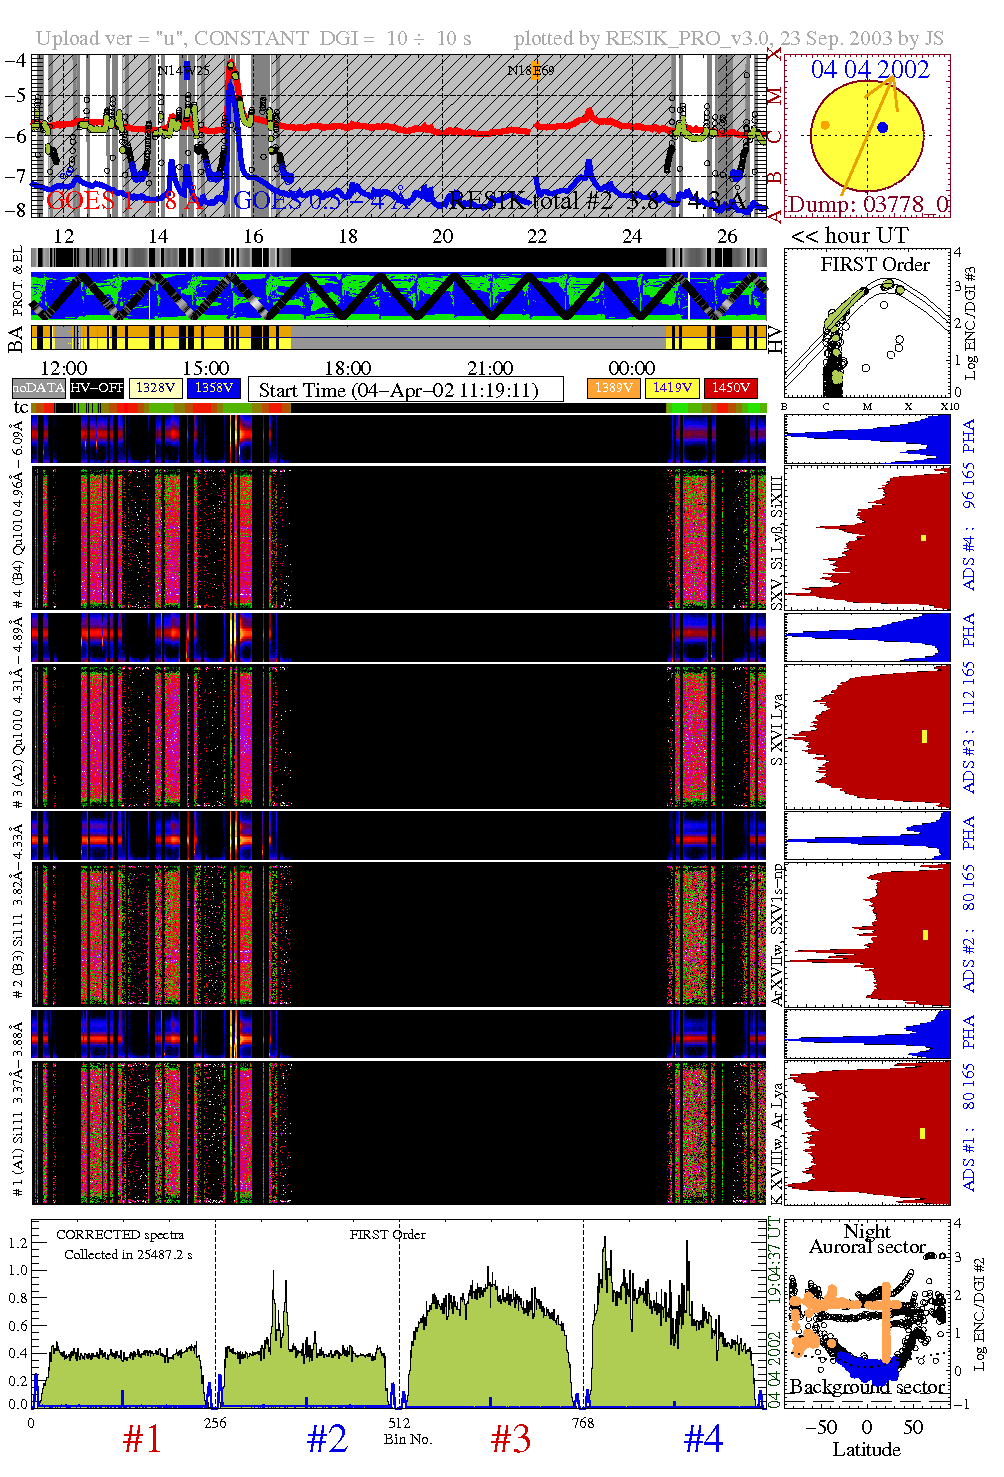1004x1477 pixels.
Task: Click the Start Time text box
Action: click(405, 390)
